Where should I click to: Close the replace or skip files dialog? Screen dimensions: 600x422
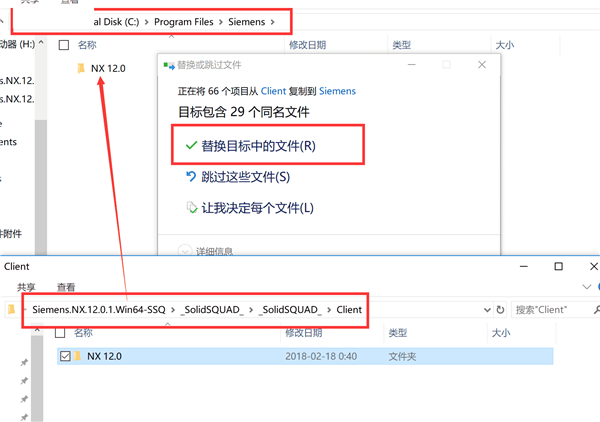(482, 65)
